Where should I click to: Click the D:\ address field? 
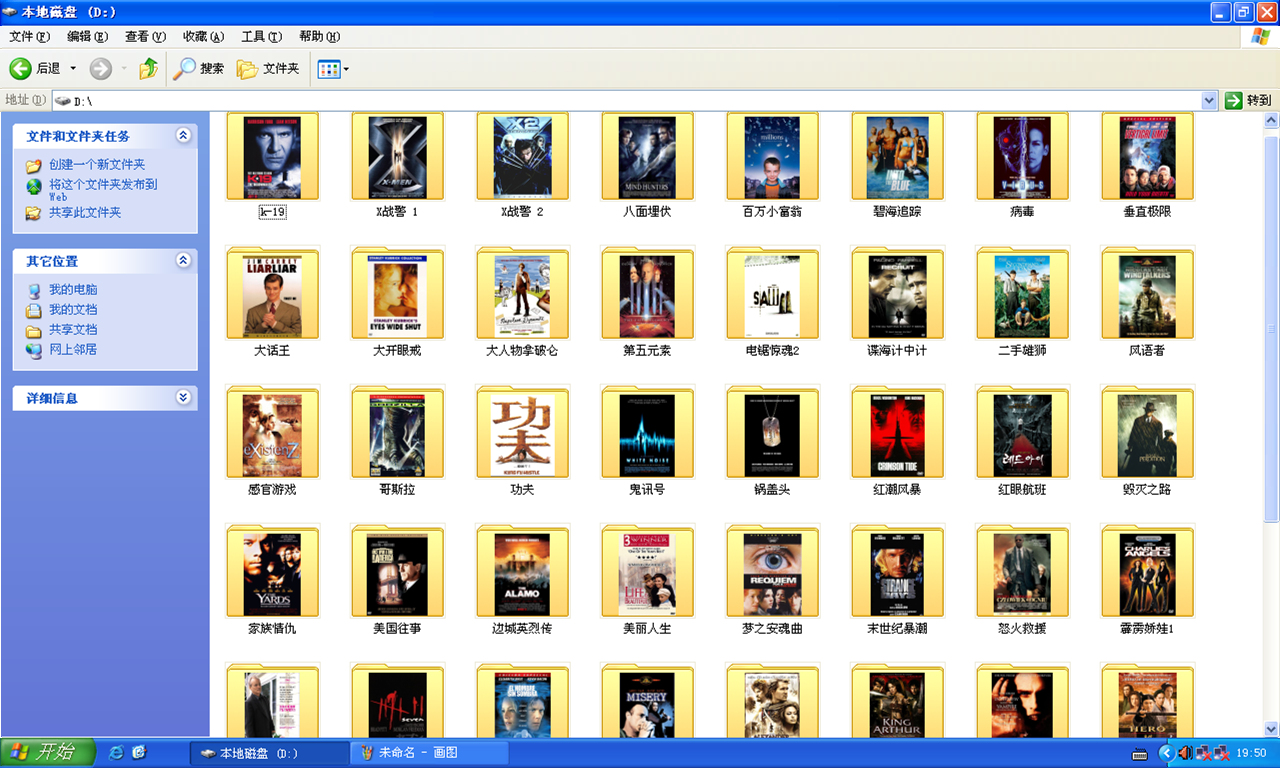(626, 100)
